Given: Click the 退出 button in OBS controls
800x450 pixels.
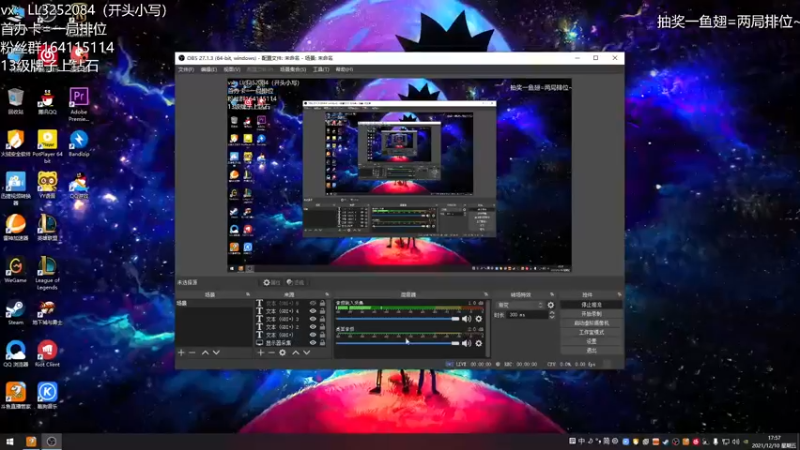Looking at the screenshot, I should tap(591, 351).
